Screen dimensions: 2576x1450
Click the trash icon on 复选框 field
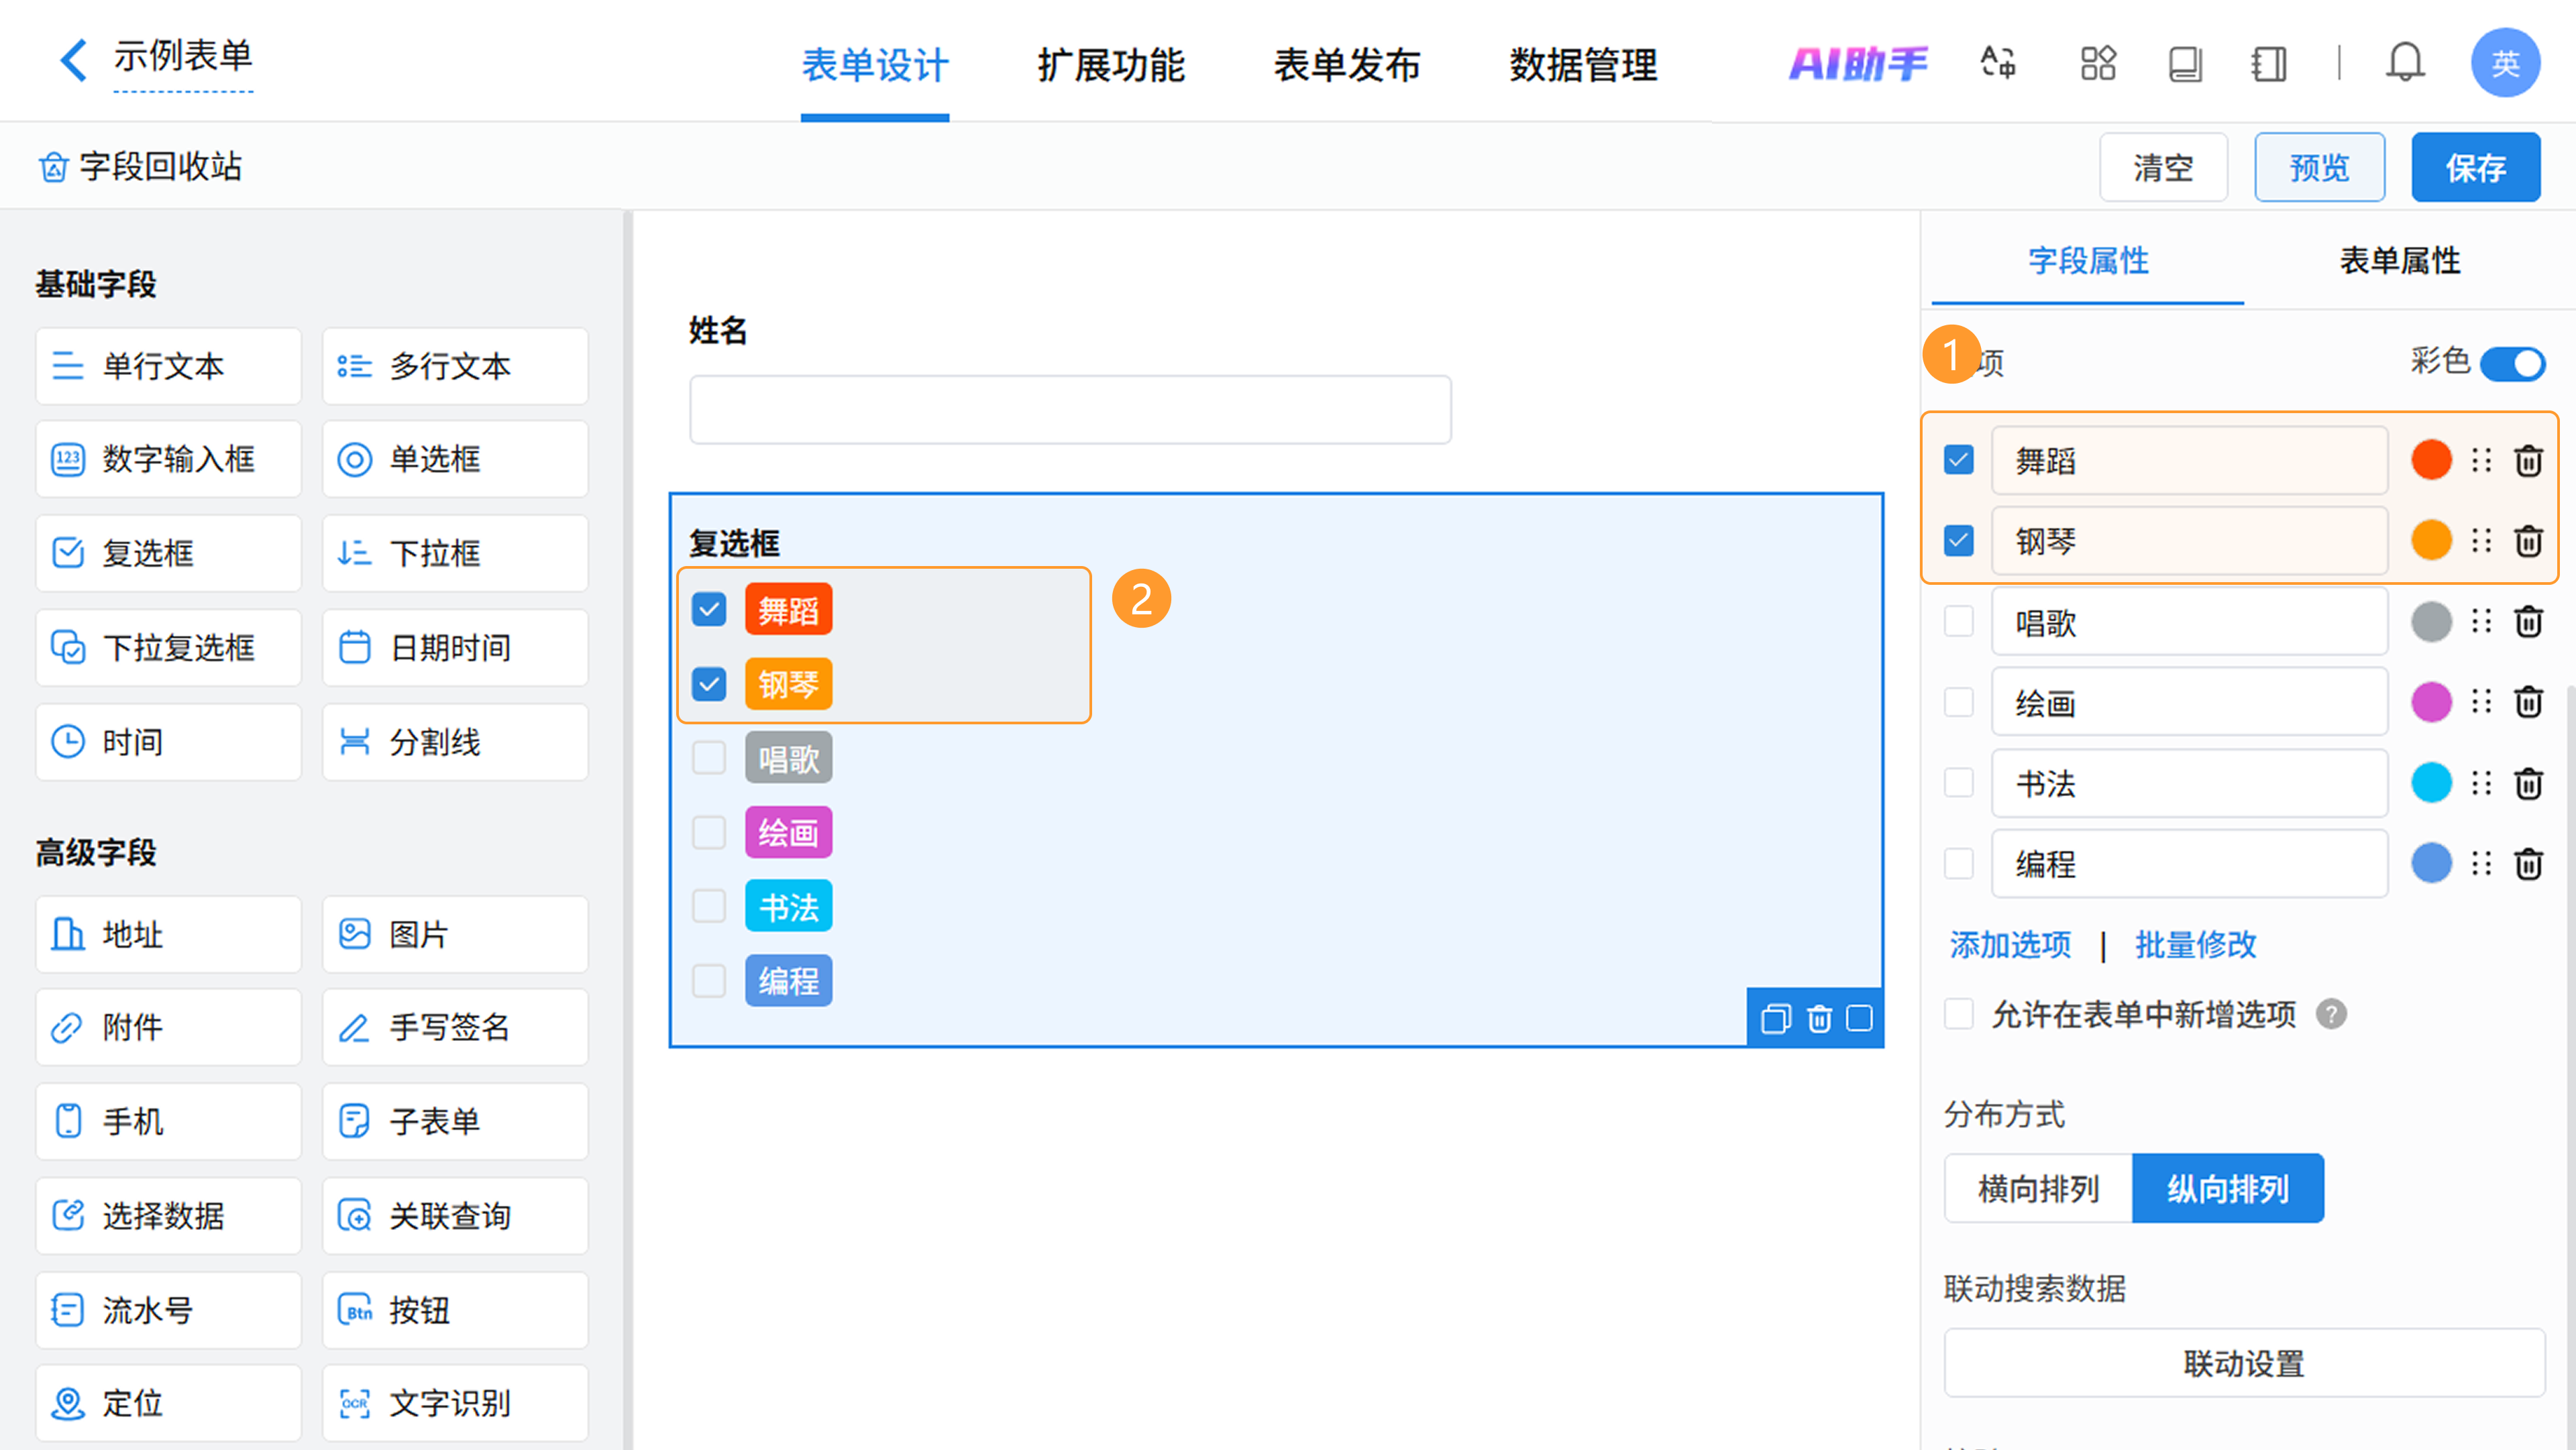click(x=1819, y=1018)
